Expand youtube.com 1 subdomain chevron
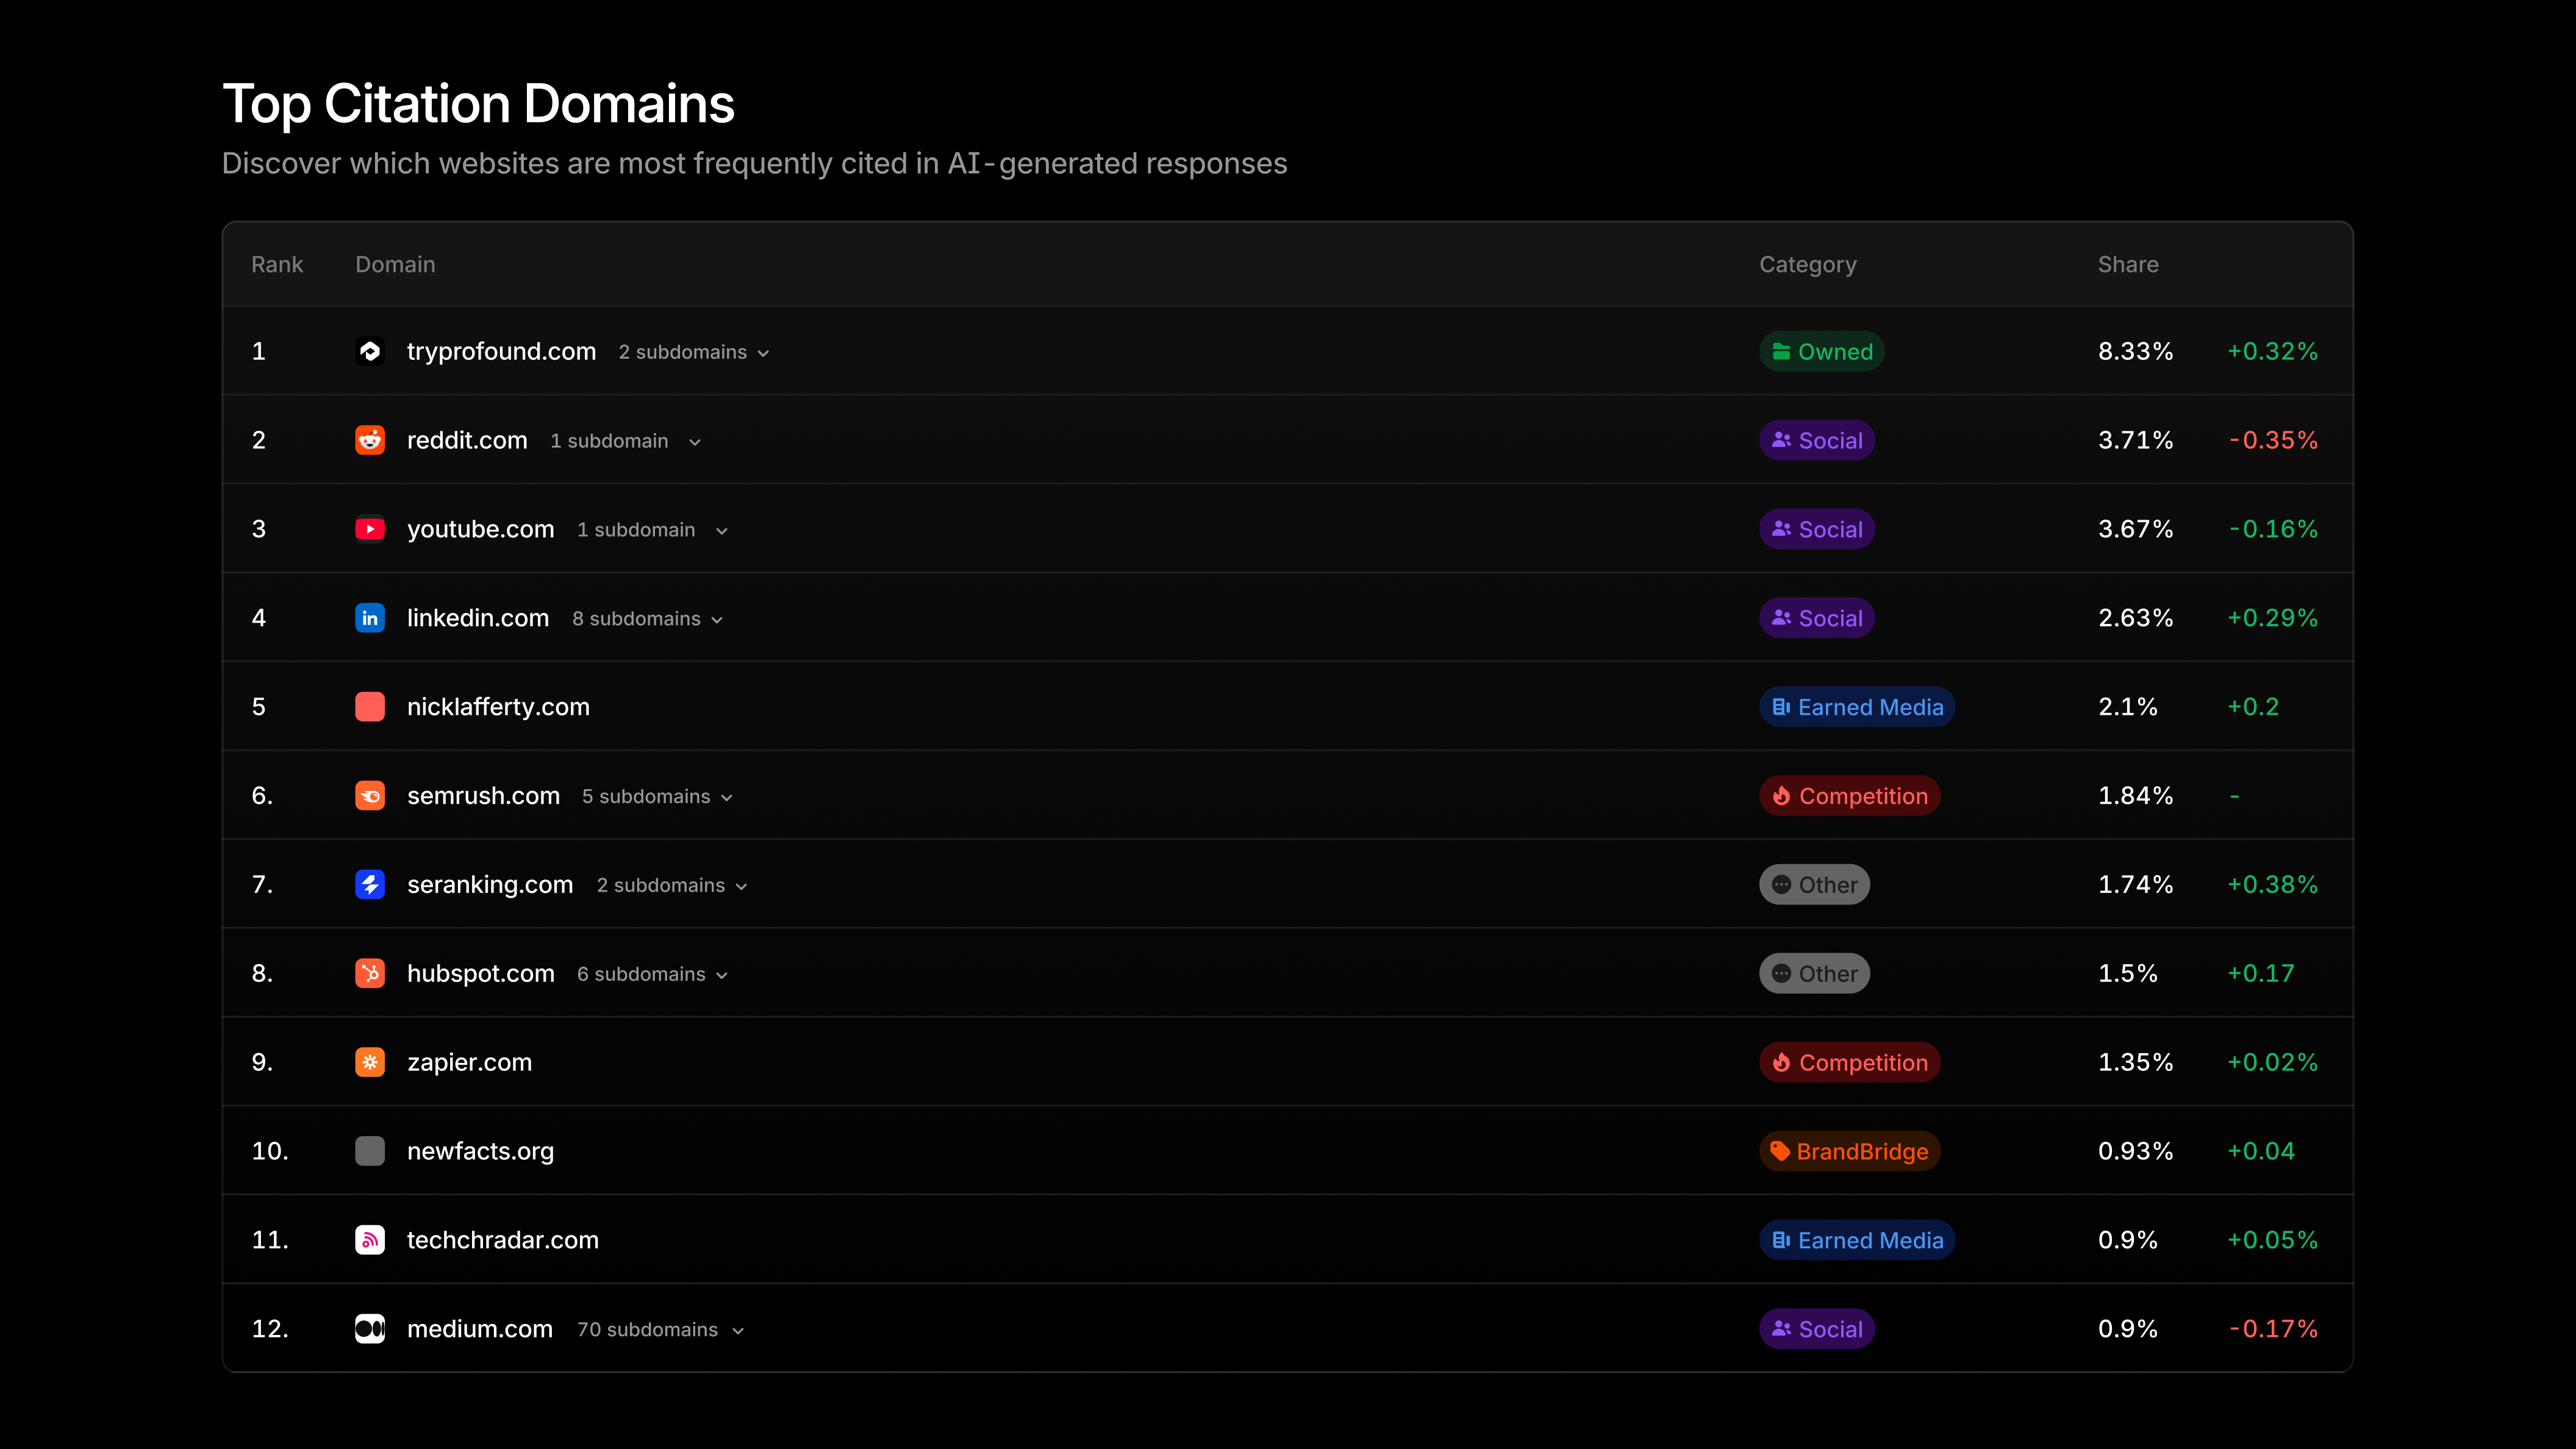The height and width of the screenshot is (1449, 2576). pyautogui.click(x=722, y=531)
